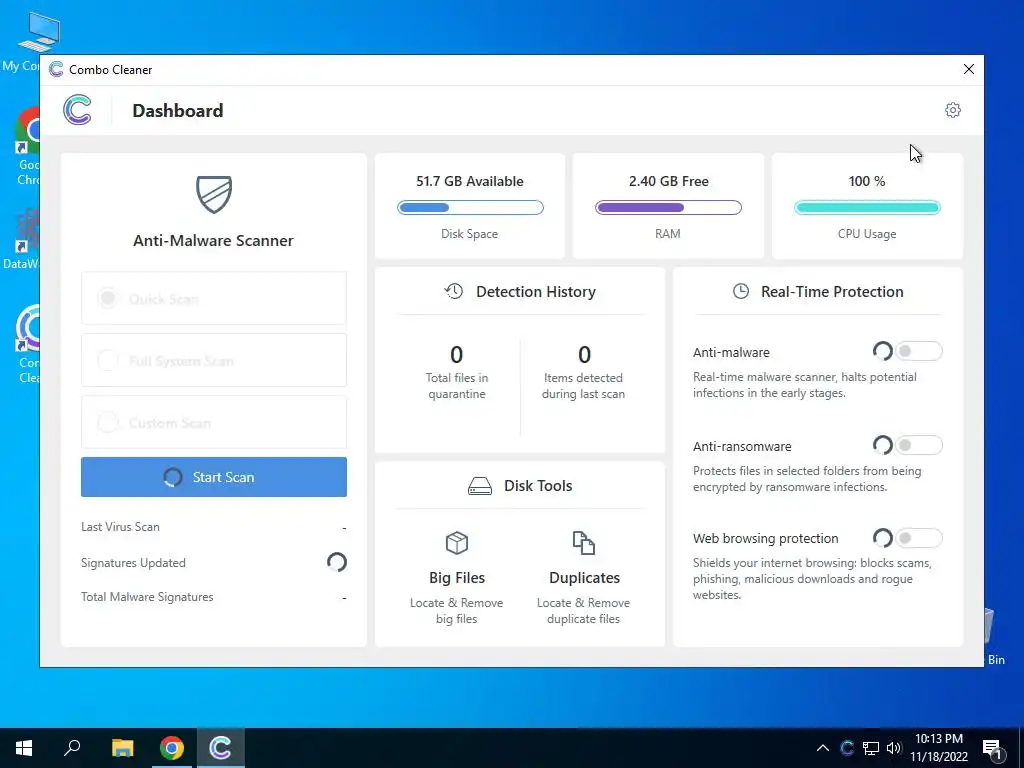Open settings via the gear icon

953,110
